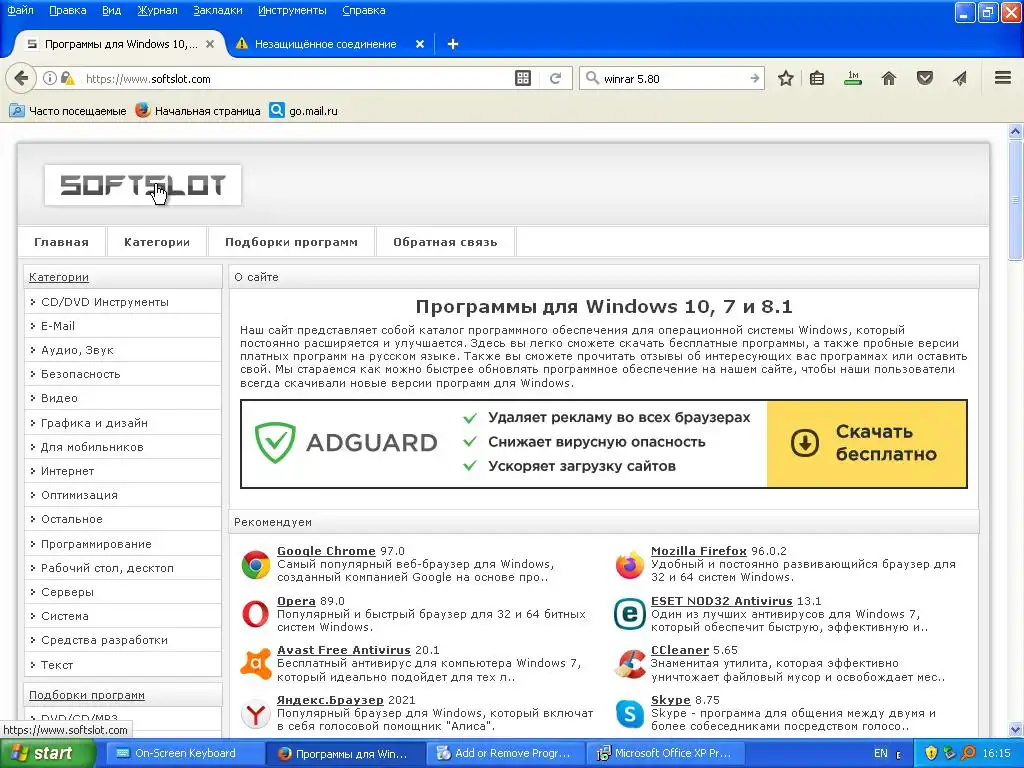Screen dimensions: 1024x768
Task: Switch to Microsoft Office XP taskbar item
Action: coord(664,753)
